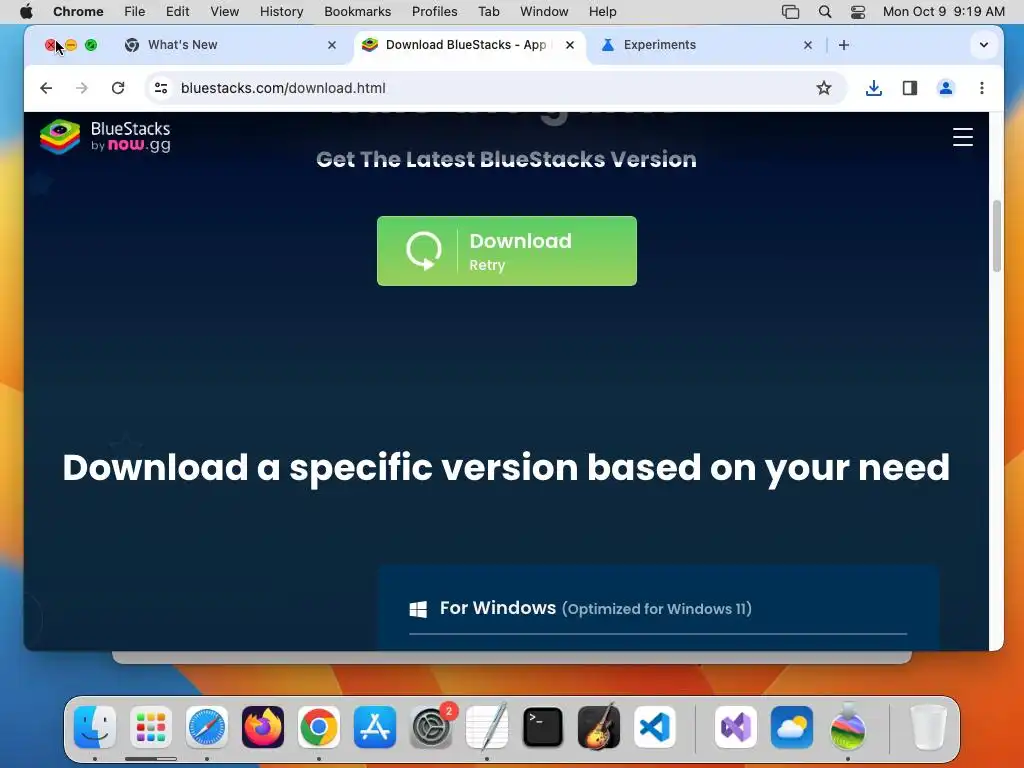
Task: Open macOS installer icon in the Dock
Action: pos(848,727)
